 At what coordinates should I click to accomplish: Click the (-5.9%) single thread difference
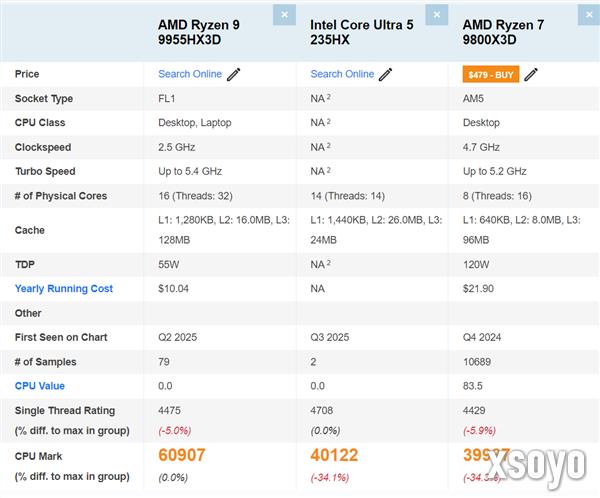479,431
